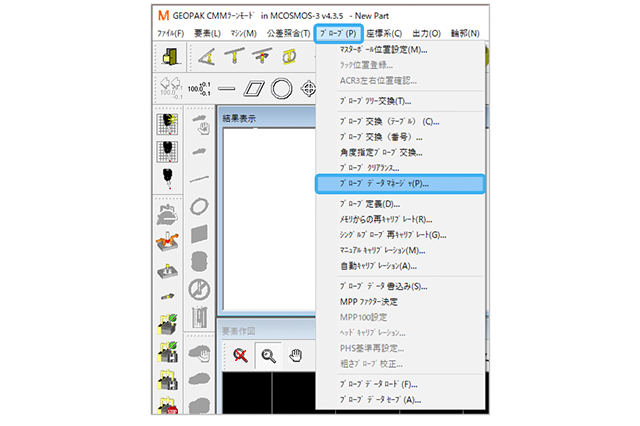640x426 pixels.
Task: Choose プローブデータマネージャ(P) from menu
Action: pos(399,185)
